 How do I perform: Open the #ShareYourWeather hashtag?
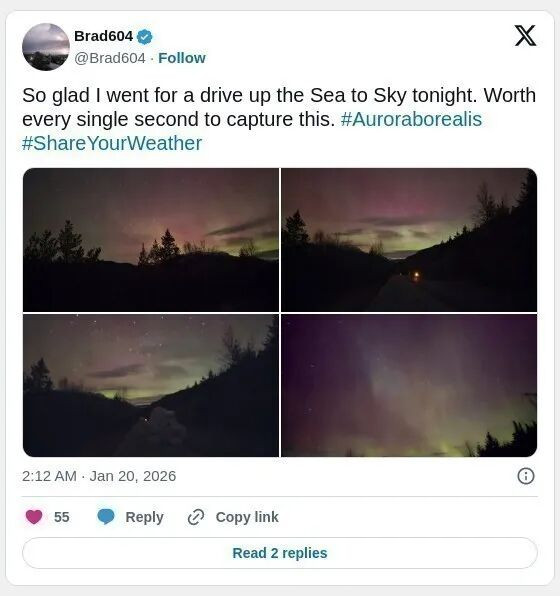coord(112,143)
